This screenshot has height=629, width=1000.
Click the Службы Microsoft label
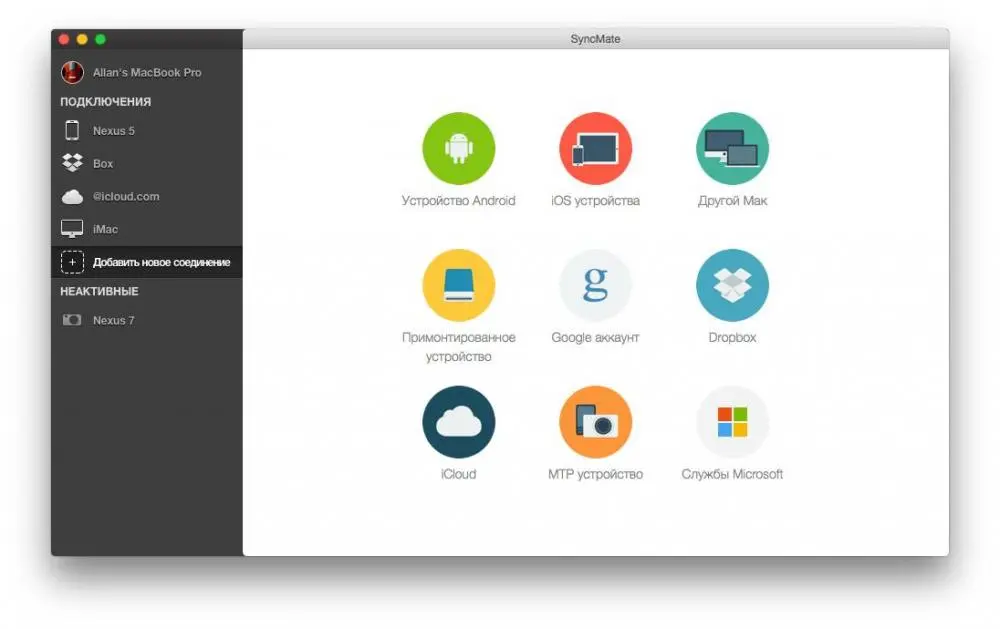coord(732,474)
